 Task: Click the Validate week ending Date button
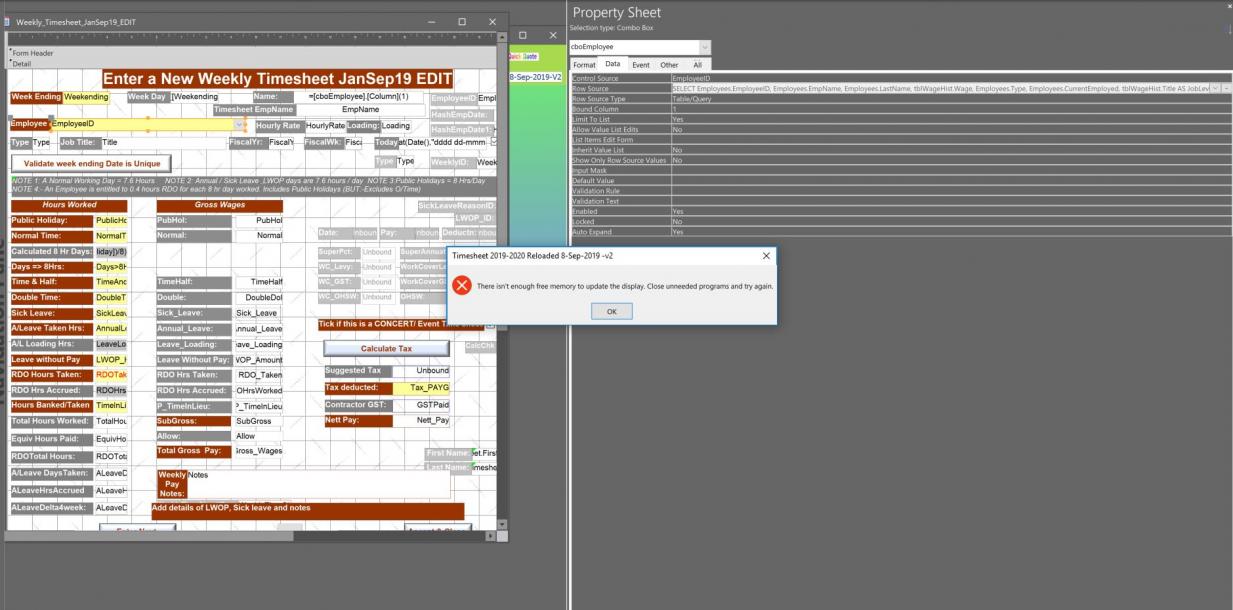pyautogui.click(x=91, y=163)
